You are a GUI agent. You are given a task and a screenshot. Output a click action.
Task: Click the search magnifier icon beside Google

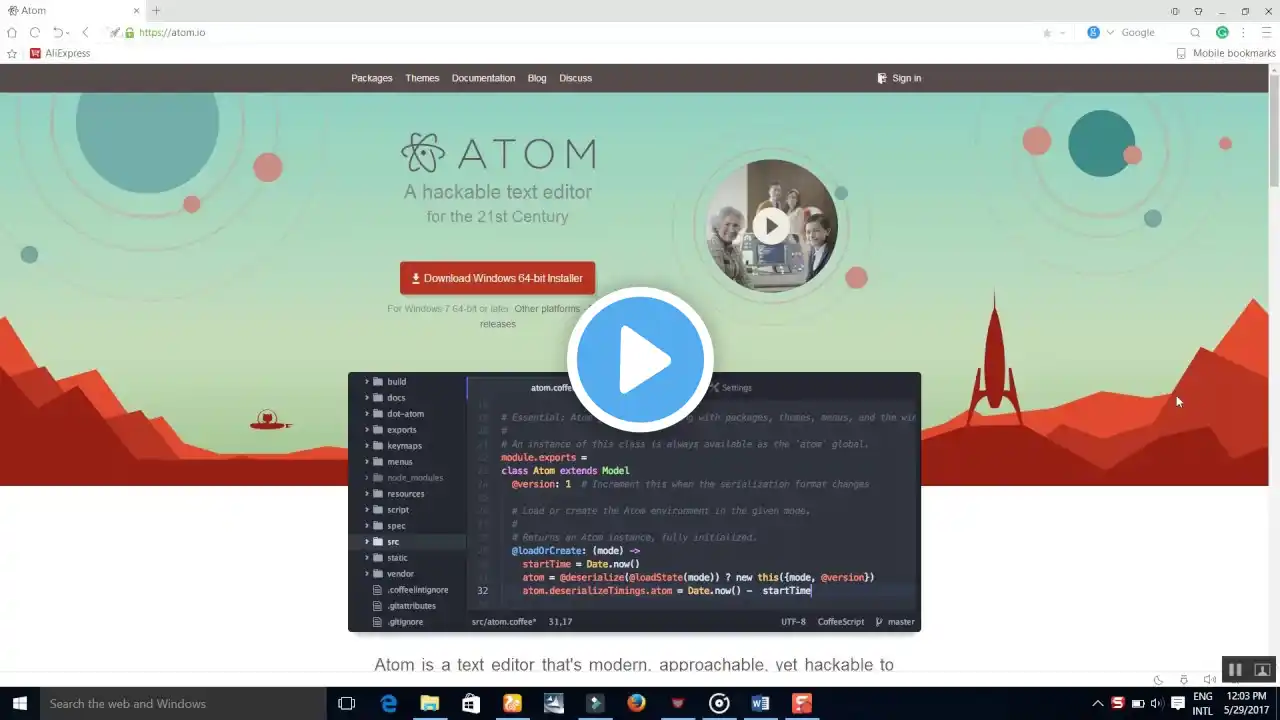(1195, 32)
